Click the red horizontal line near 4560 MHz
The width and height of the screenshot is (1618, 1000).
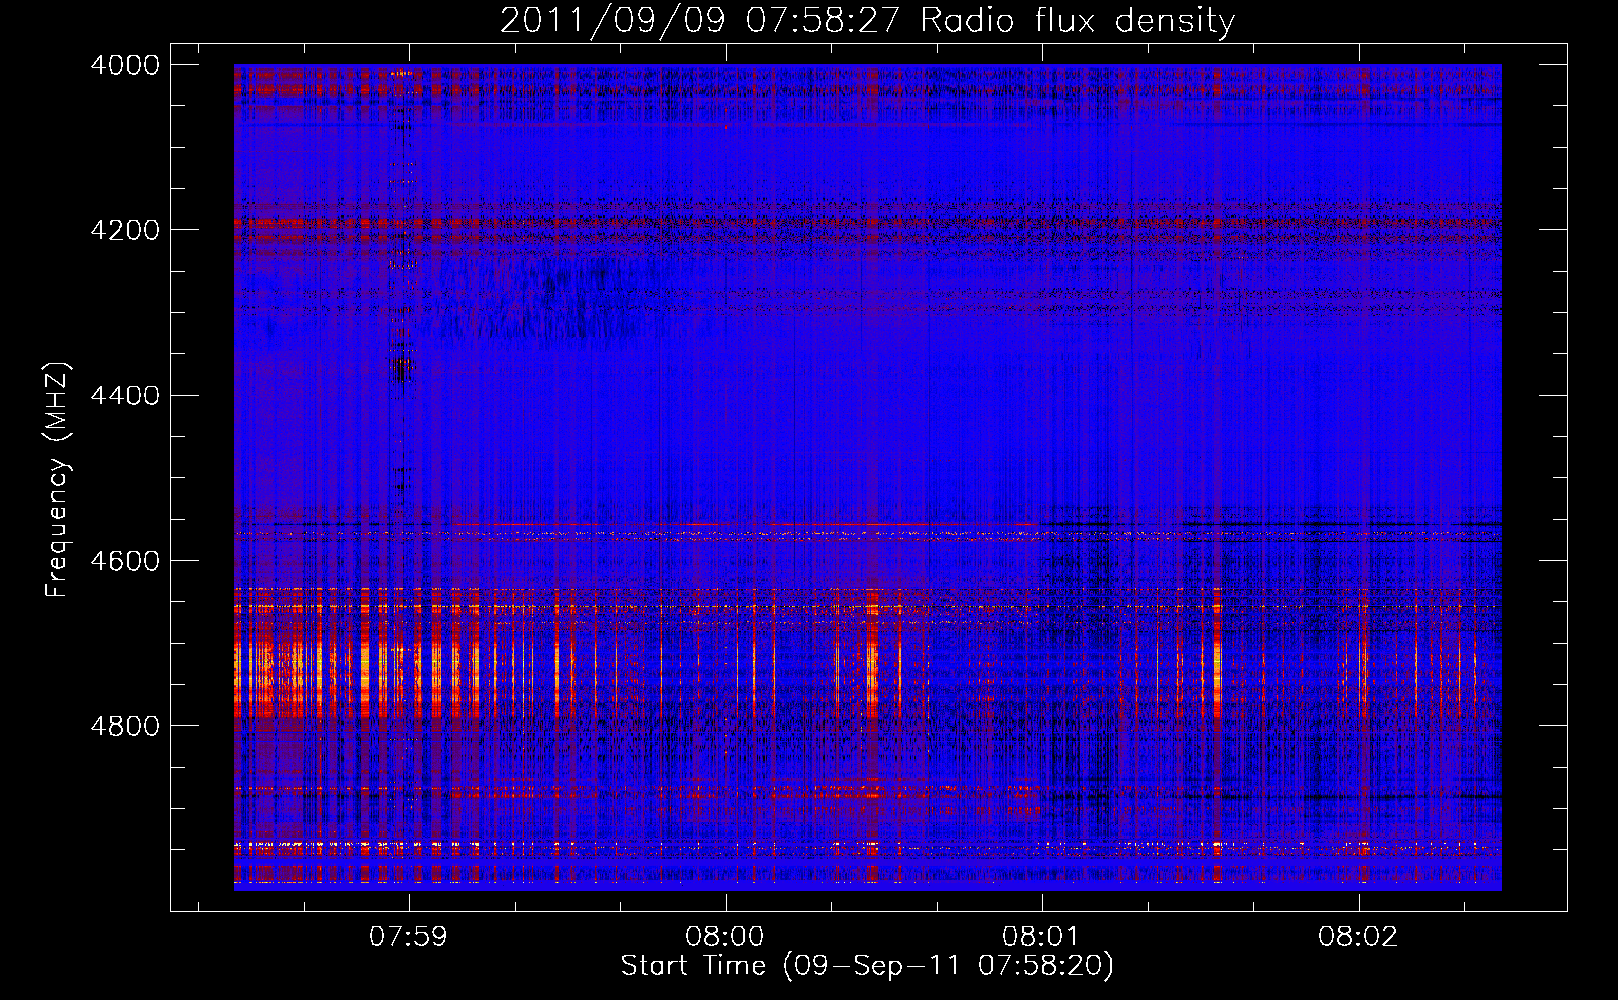coord(745,524)
